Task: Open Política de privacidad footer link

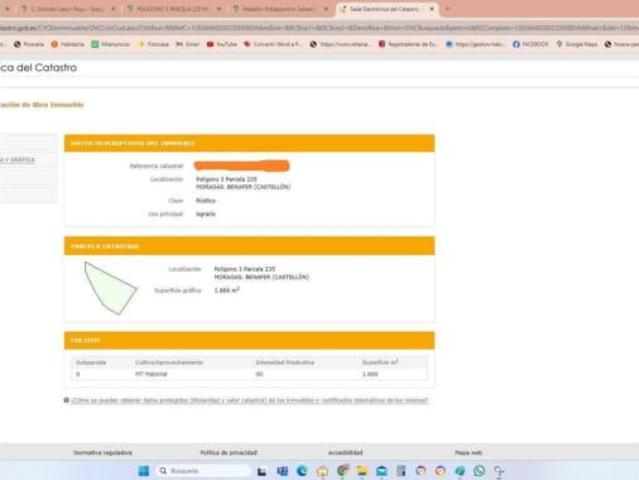Action: click(229, 453)
